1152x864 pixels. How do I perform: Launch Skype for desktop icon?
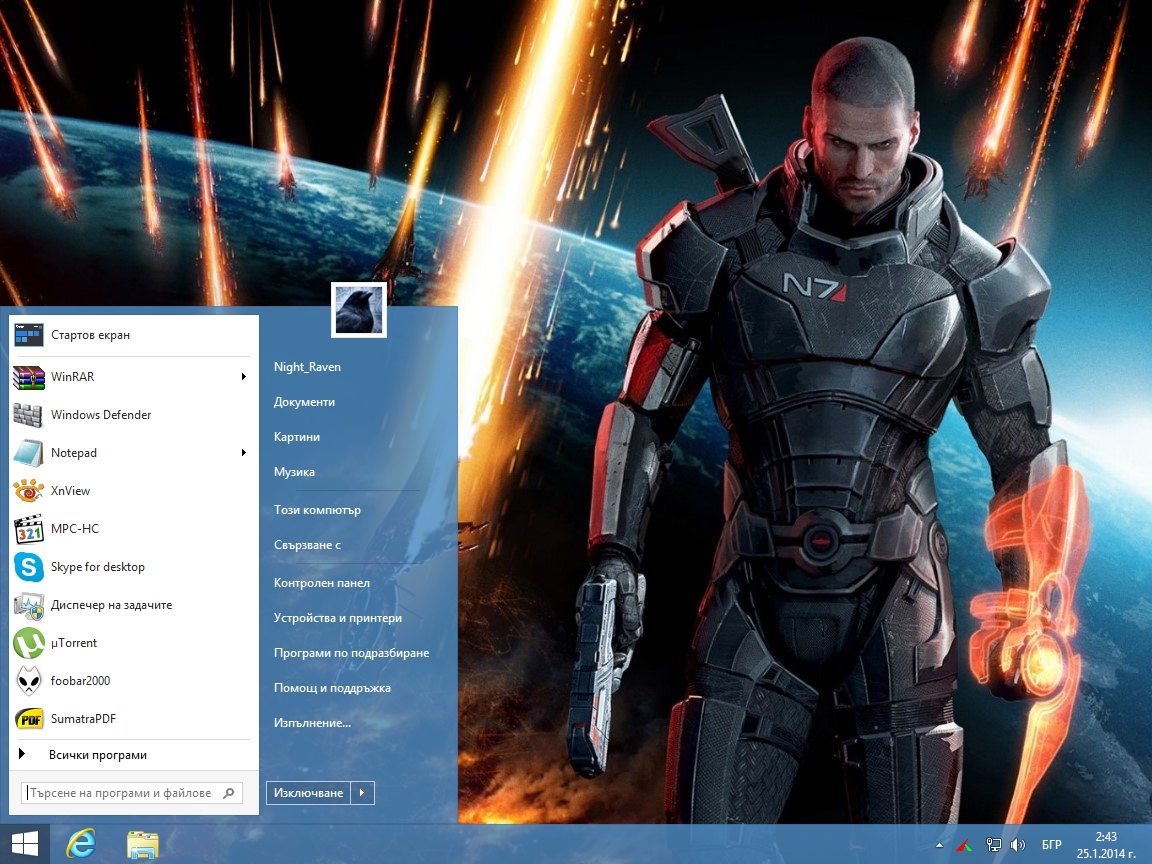pos(29,567)
